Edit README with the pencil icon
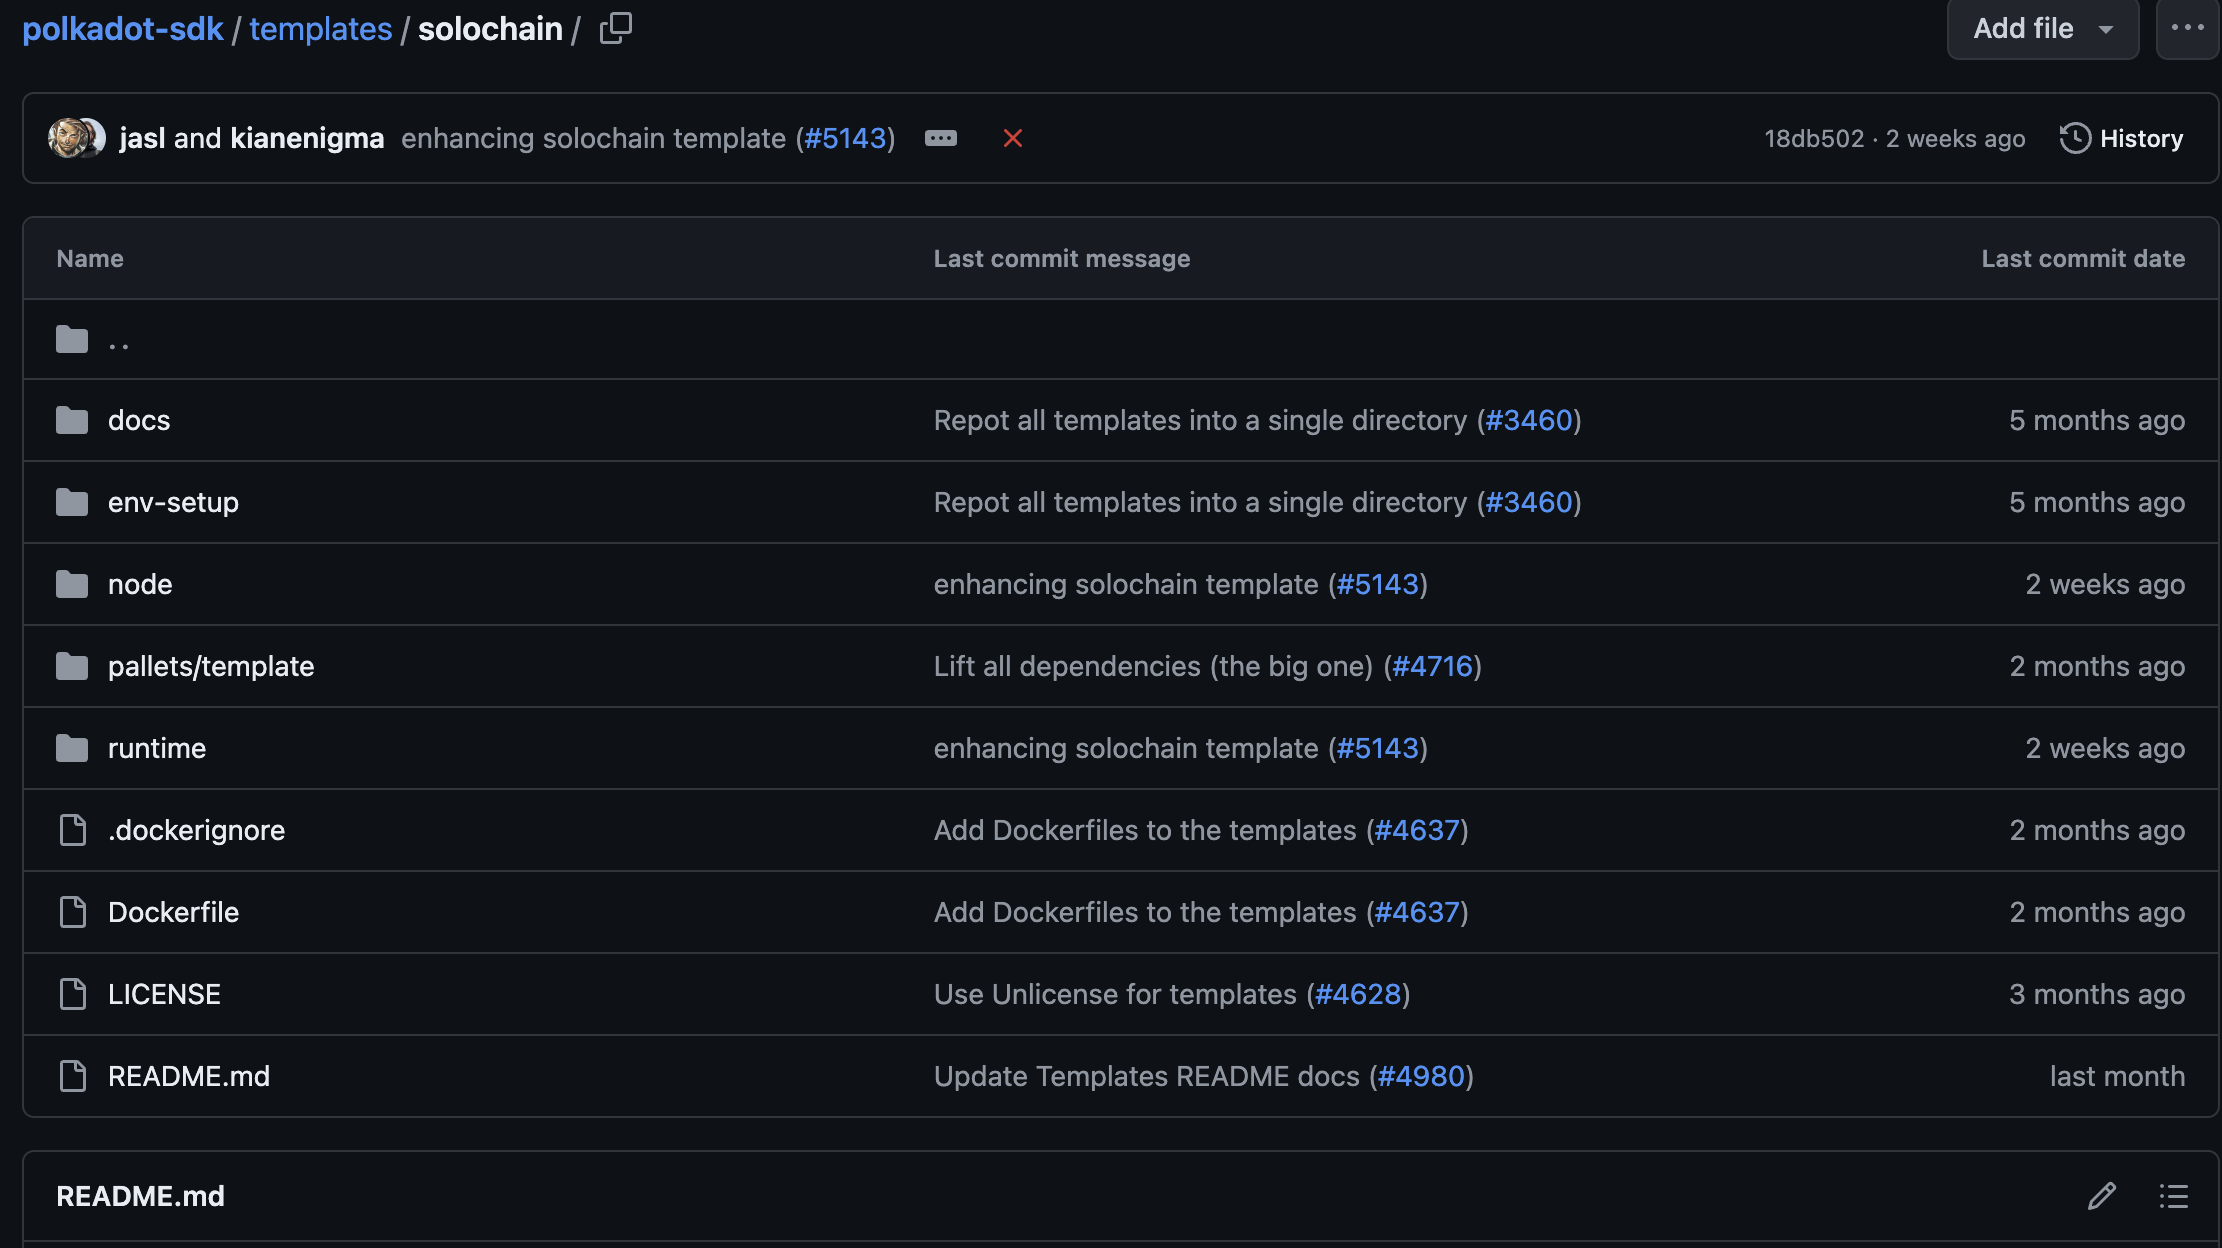2222x1248 pixels. [x=2101, y=1196]
